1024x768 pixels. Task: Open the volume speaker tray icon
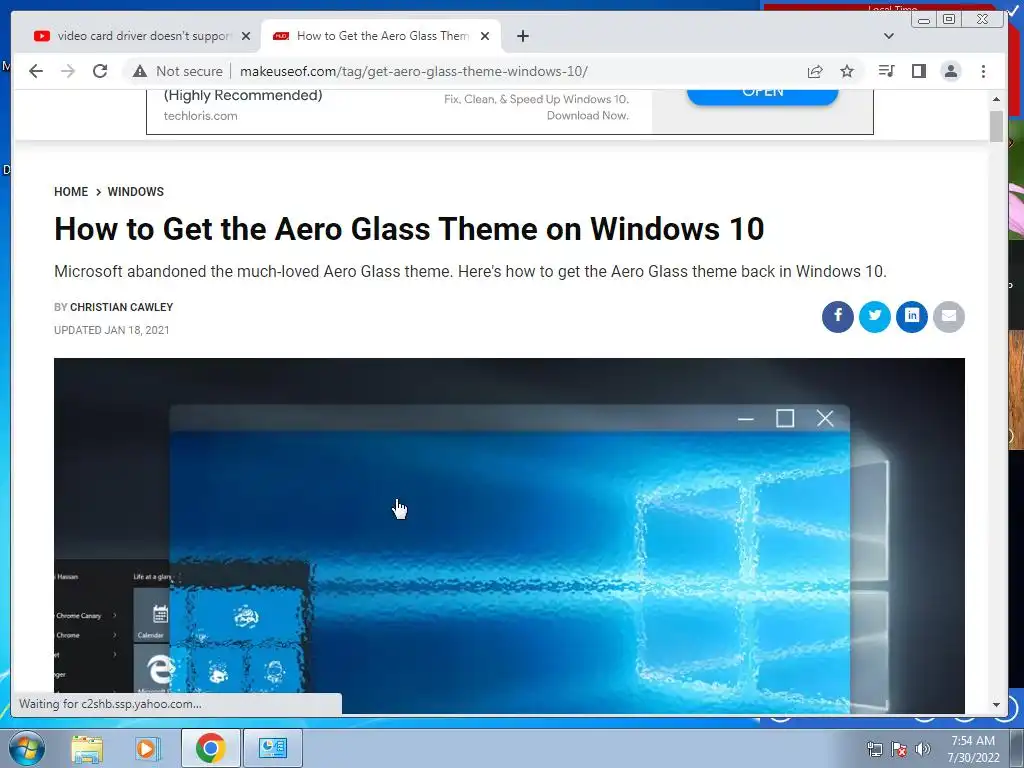coord(923,749)
